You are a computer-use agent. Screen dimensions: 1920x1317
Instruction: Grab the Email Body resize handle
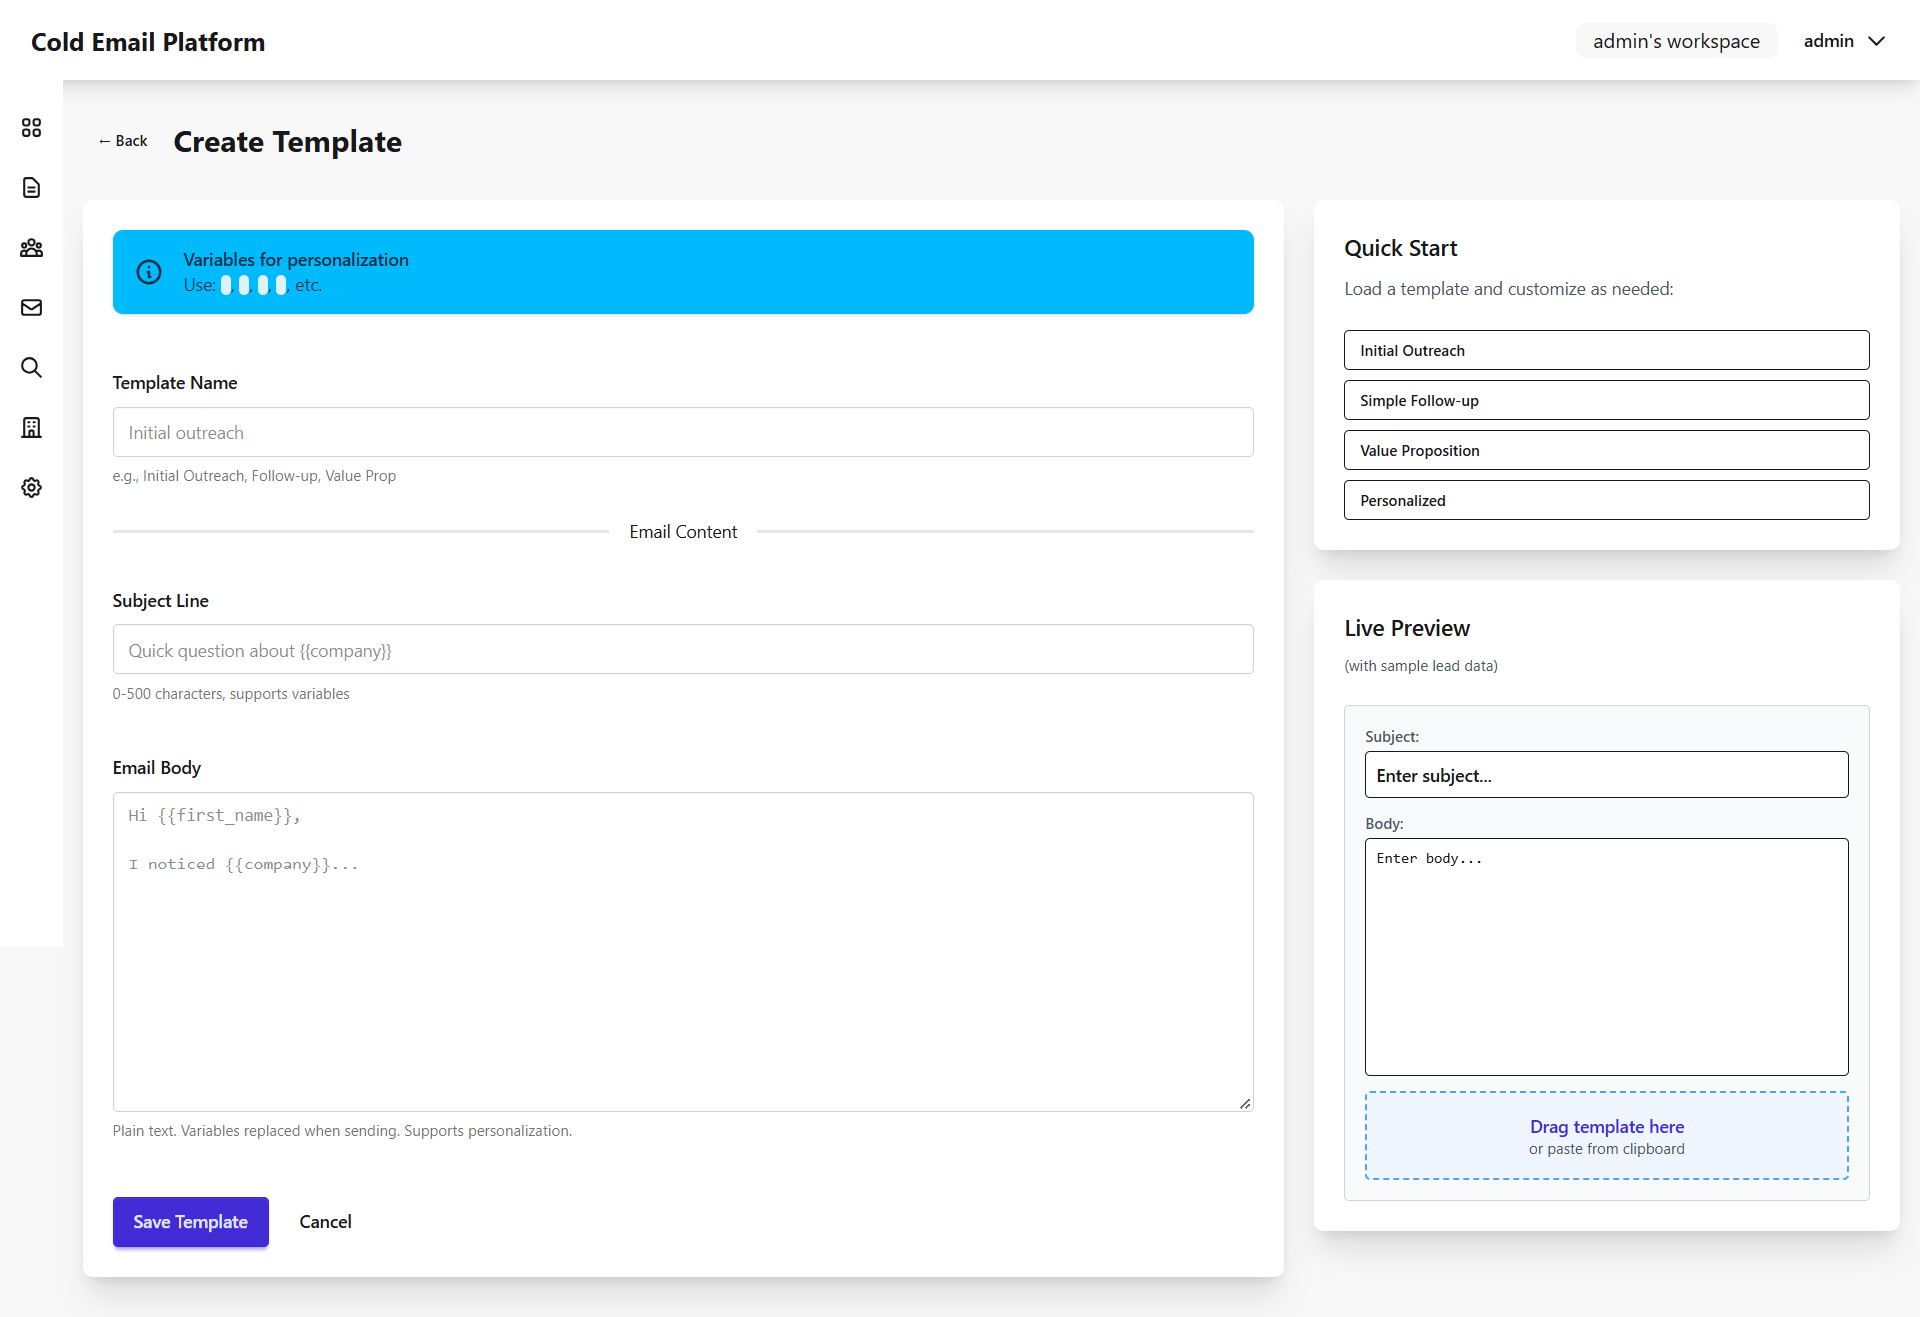click(1244, 1103)
